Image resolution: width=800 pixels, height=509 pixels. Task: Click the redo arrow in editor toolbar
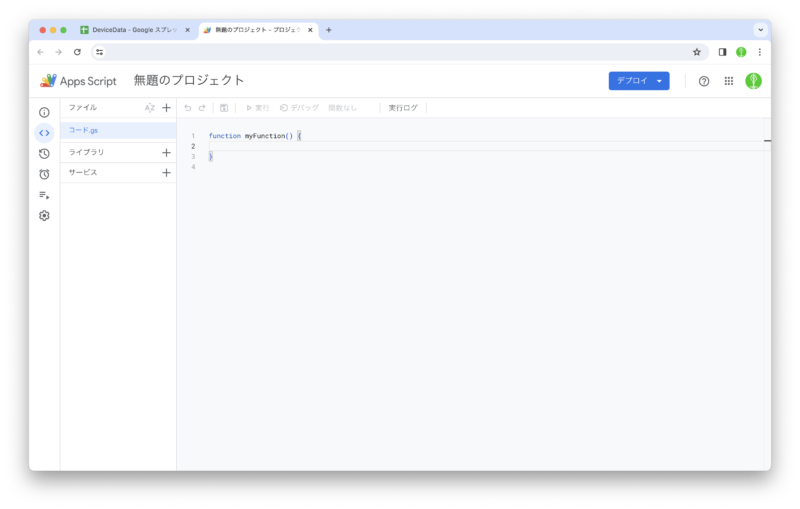202,108
